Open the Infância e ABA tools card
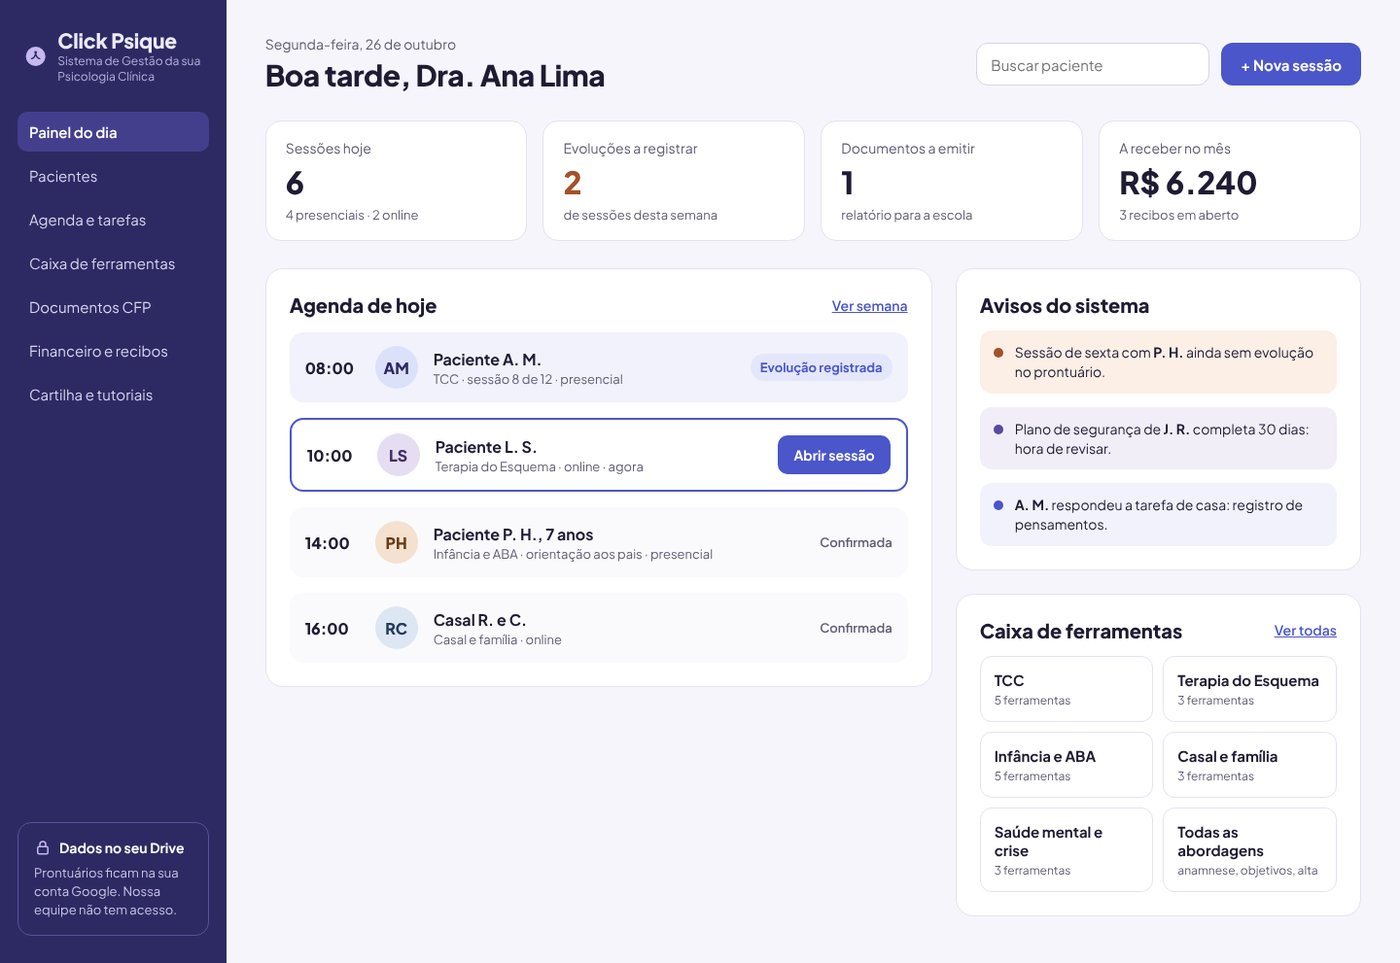 [1066, 765]
